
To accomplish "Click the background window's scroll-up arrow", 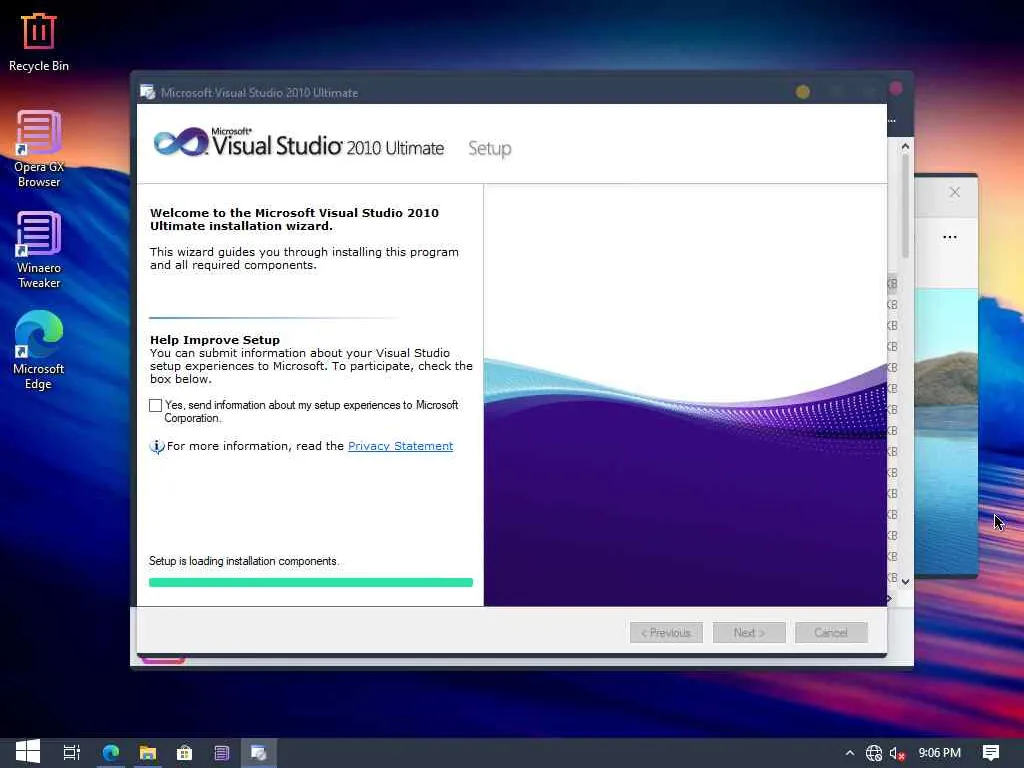I will 905,147.
